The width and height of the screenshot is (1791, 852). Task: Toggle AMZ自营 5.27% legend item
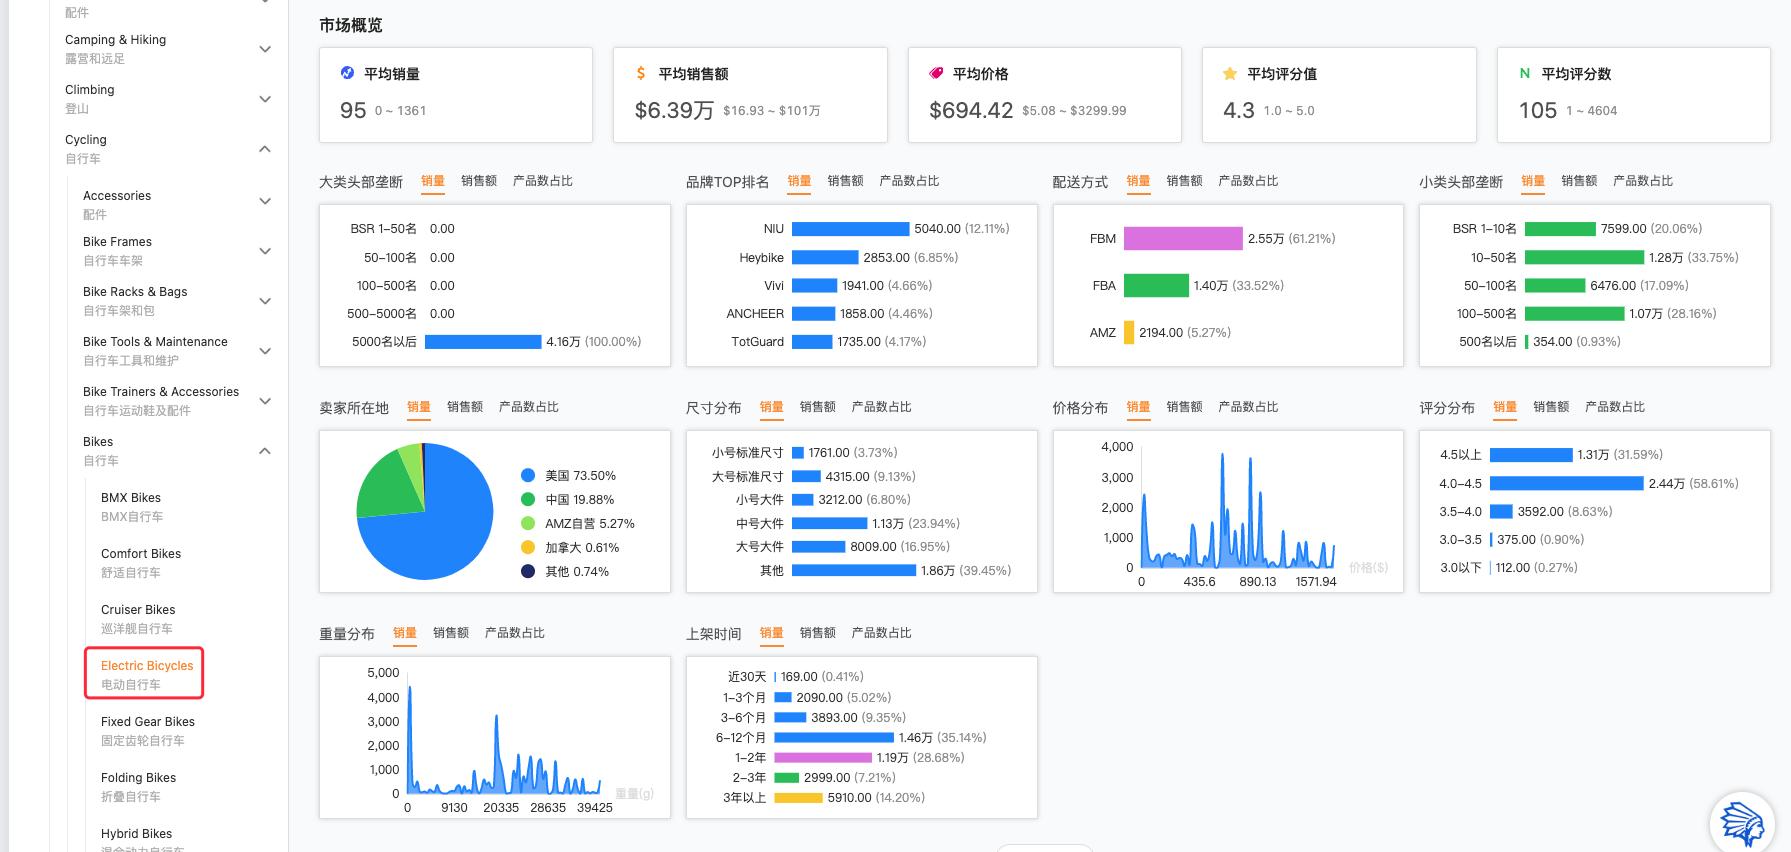click(x=577, y=524)
